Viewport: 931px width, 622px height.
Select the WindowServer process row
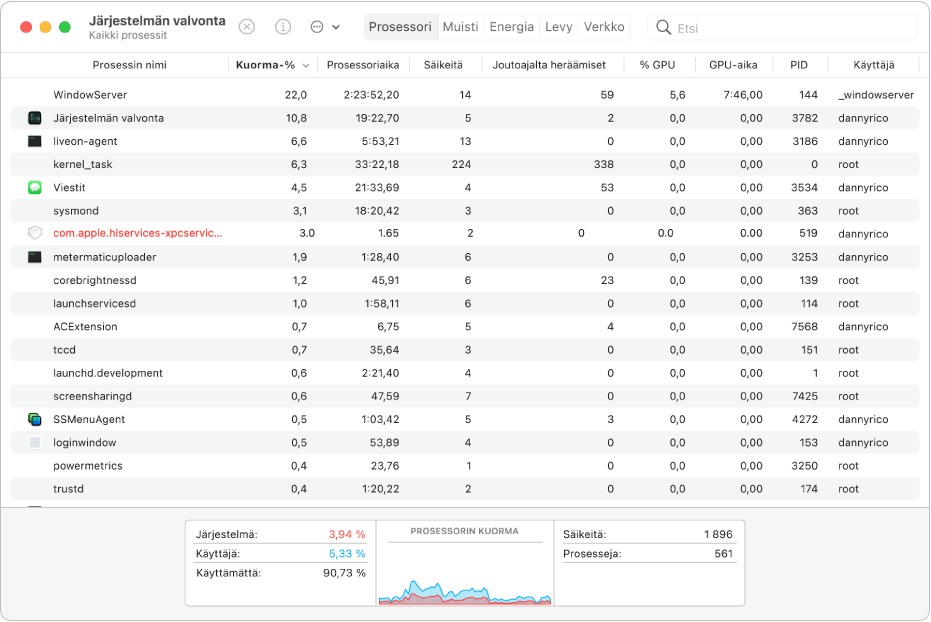click(x=465, y=95)
